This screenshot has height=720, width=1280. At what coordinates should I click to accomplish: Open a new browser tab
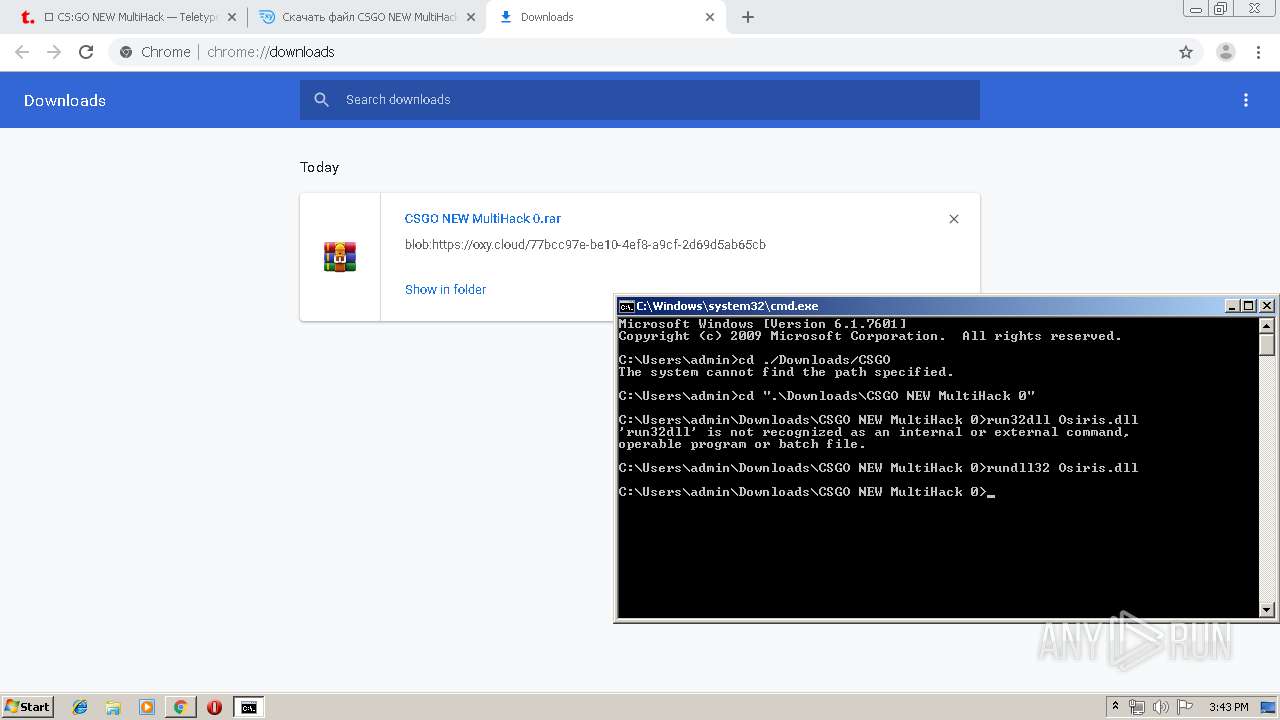[x=748, y=17]
